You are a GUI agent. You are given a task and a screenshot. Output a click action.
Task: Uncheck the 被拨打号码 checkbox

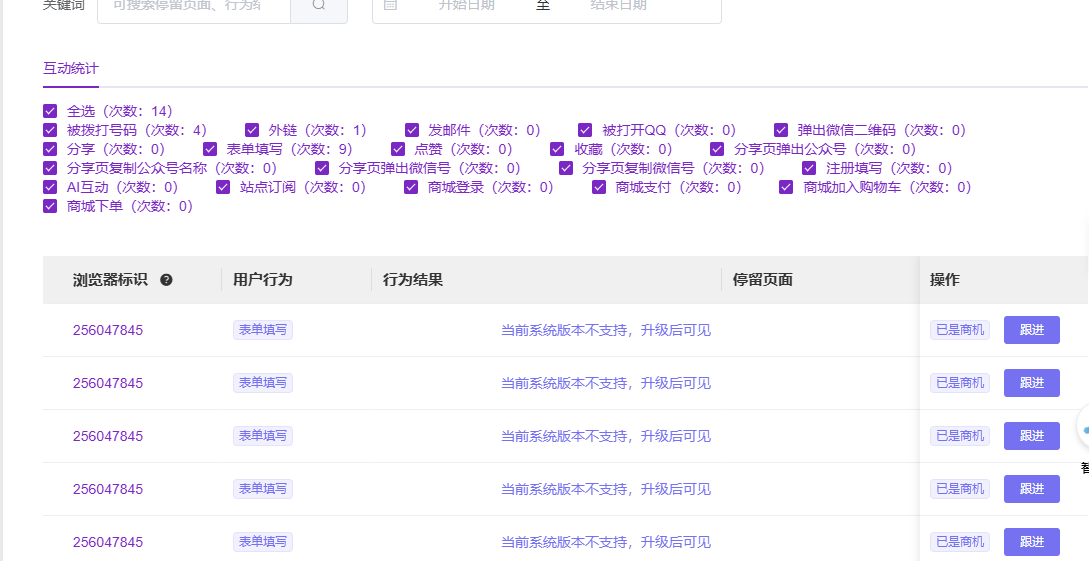pyautogui.click(x=50, y=130)
